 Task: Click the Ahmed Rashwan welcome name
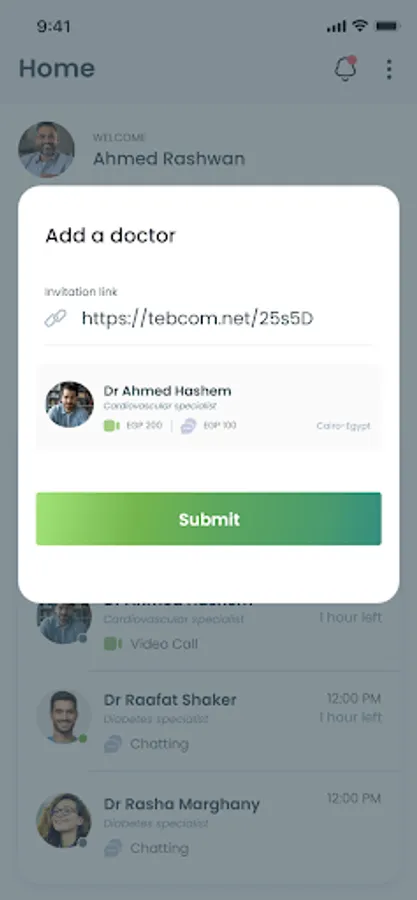[169, 159]
